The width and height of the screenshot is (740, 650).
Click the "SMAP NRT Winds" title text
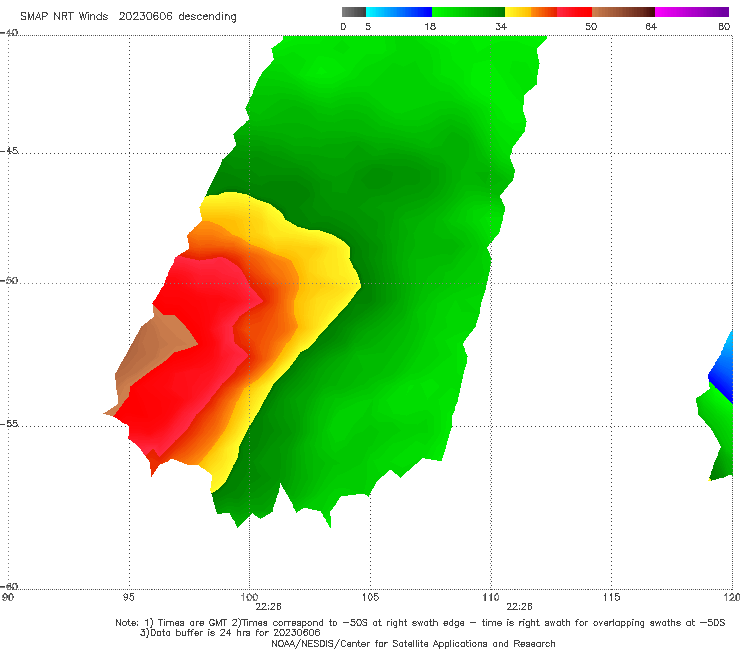64,17
